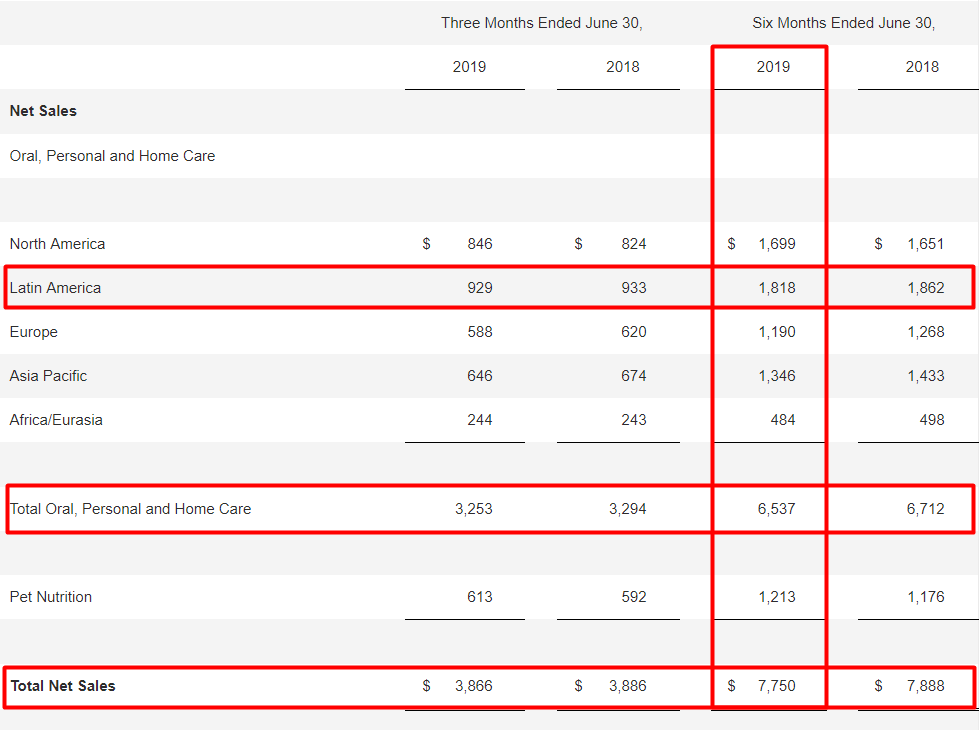
Task: Click the Latin America value 1,818
Action: (777, 288)
